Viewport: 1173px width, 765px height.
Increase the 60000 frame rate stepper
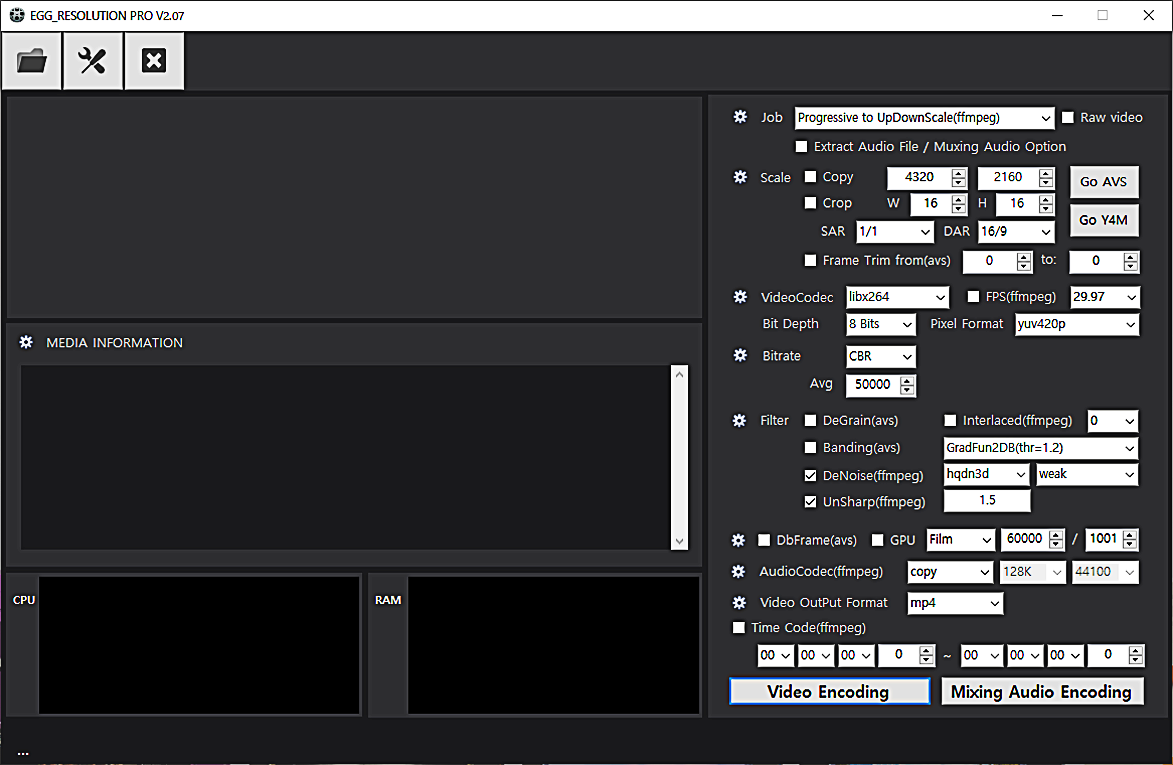click(1056, 535)
